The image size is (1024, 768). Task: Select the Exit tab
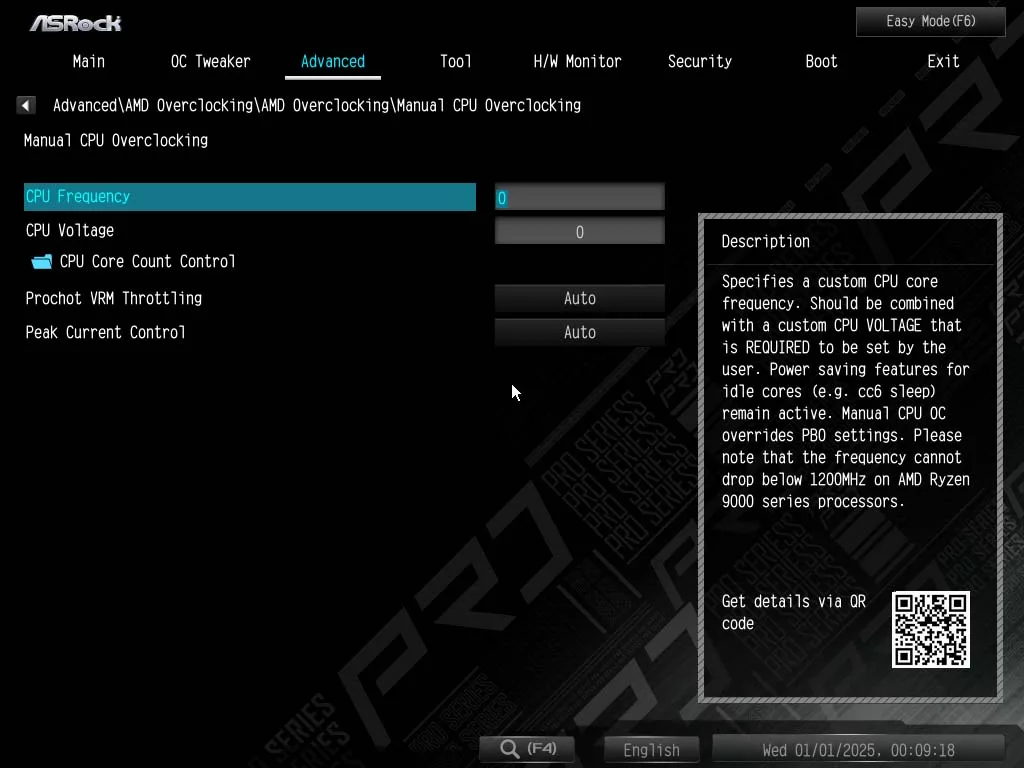[x=943, y=61]
